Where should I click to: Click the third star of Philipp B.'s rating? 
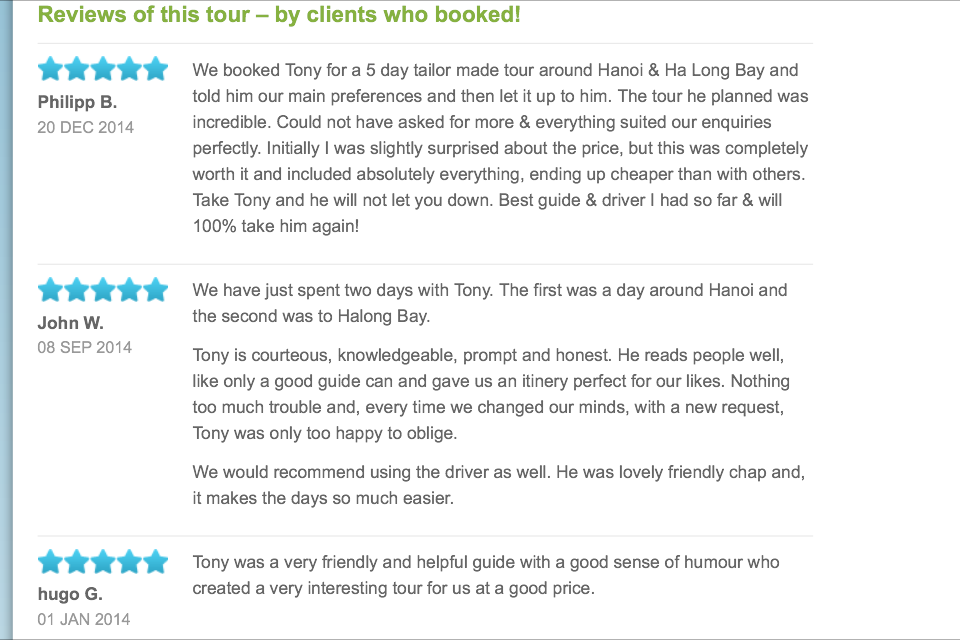pyautogui.click(x=103, y=69)
